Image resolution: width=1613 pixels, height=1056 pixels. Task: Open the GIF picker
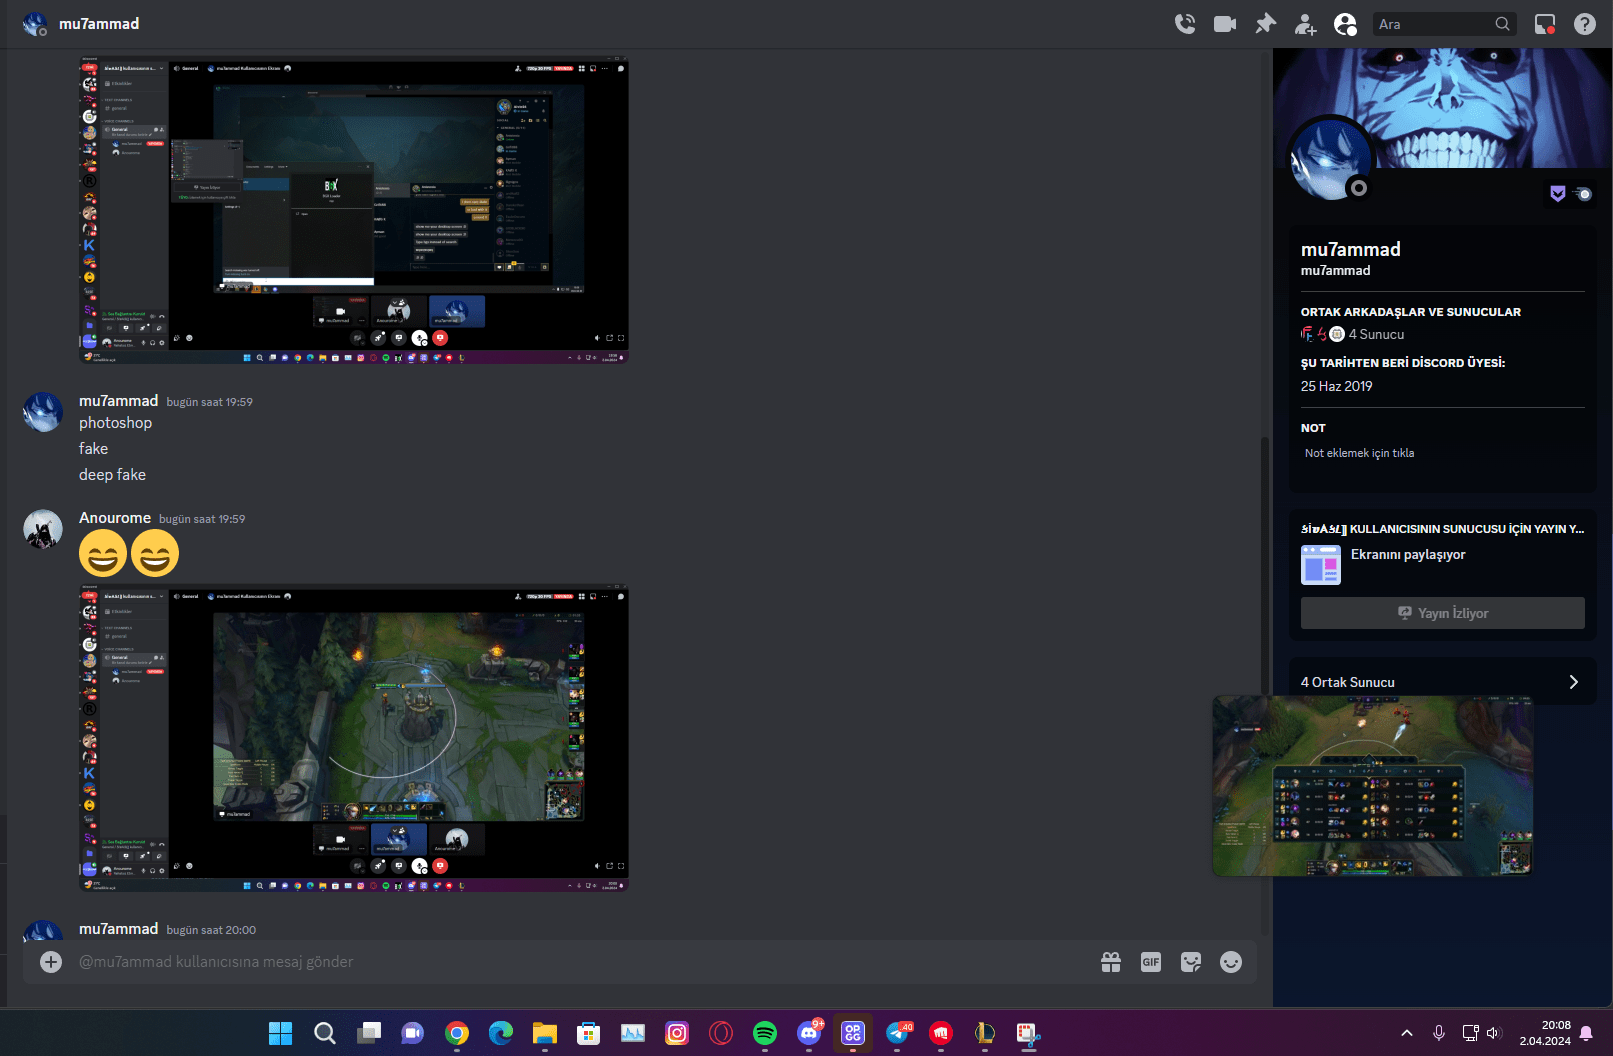click(1151, 962)
